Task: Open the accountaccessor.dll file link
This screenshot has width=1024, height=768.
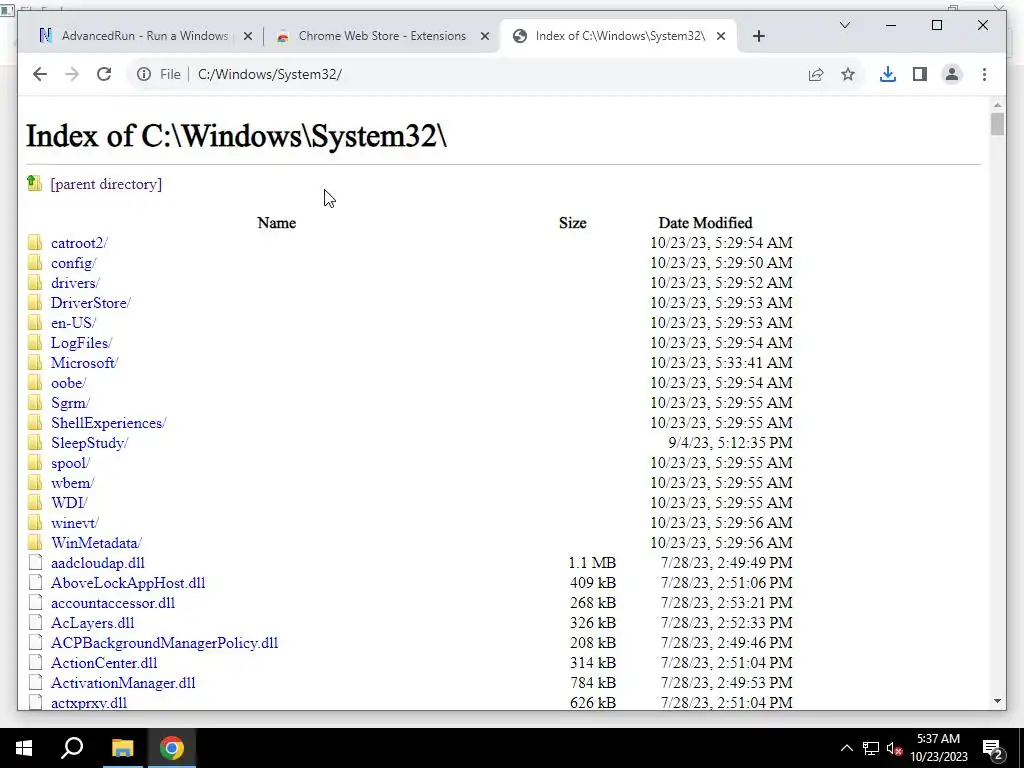Action: point(113,603)
